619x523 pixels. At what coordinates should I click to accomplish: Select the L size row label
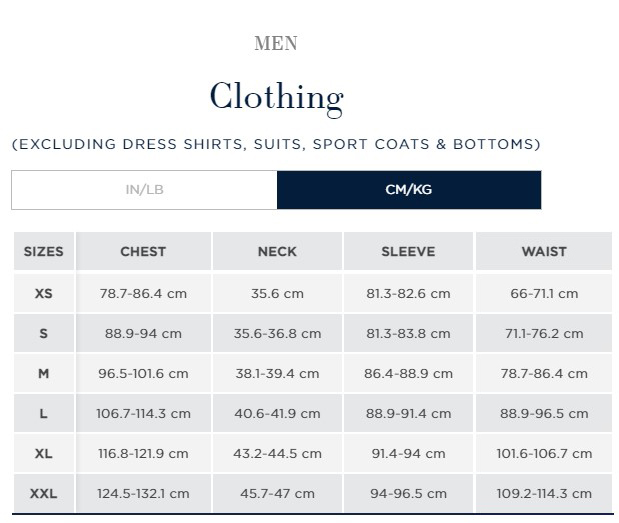point(43,414)
